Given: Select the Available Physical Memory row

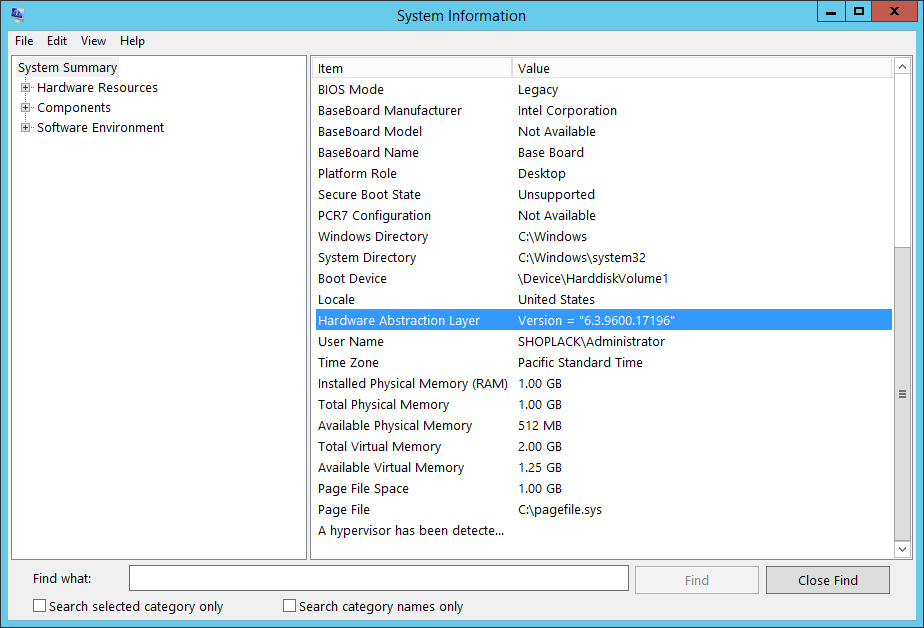Looking at the screenshot, I should click(603, 426).
